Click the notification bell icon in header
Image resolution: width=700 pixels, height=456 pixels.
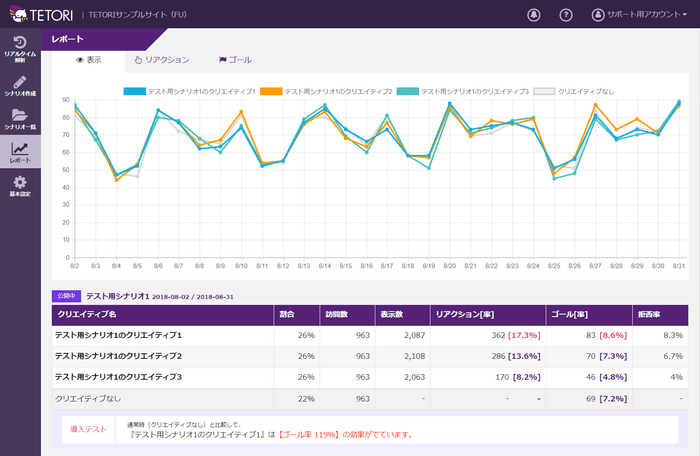[x=533, y=15]
